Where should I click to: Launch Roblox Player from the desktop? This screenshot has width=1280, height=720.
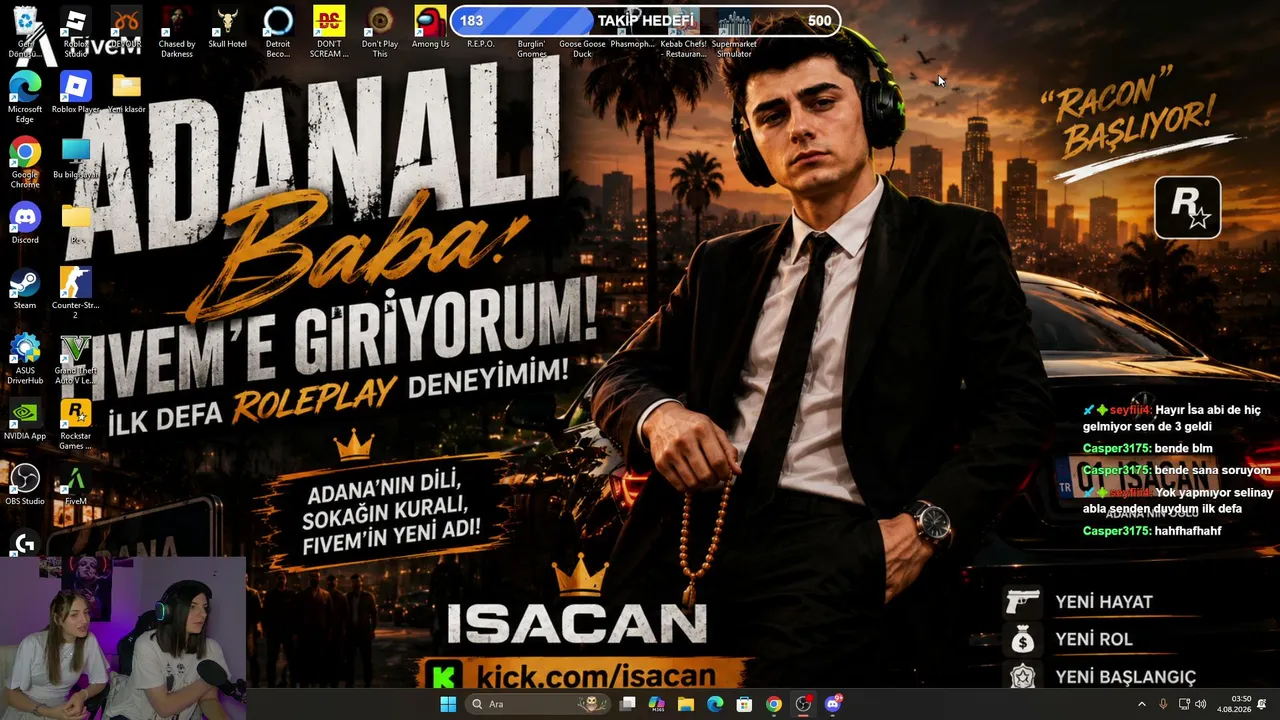click(x=76, y=93)
